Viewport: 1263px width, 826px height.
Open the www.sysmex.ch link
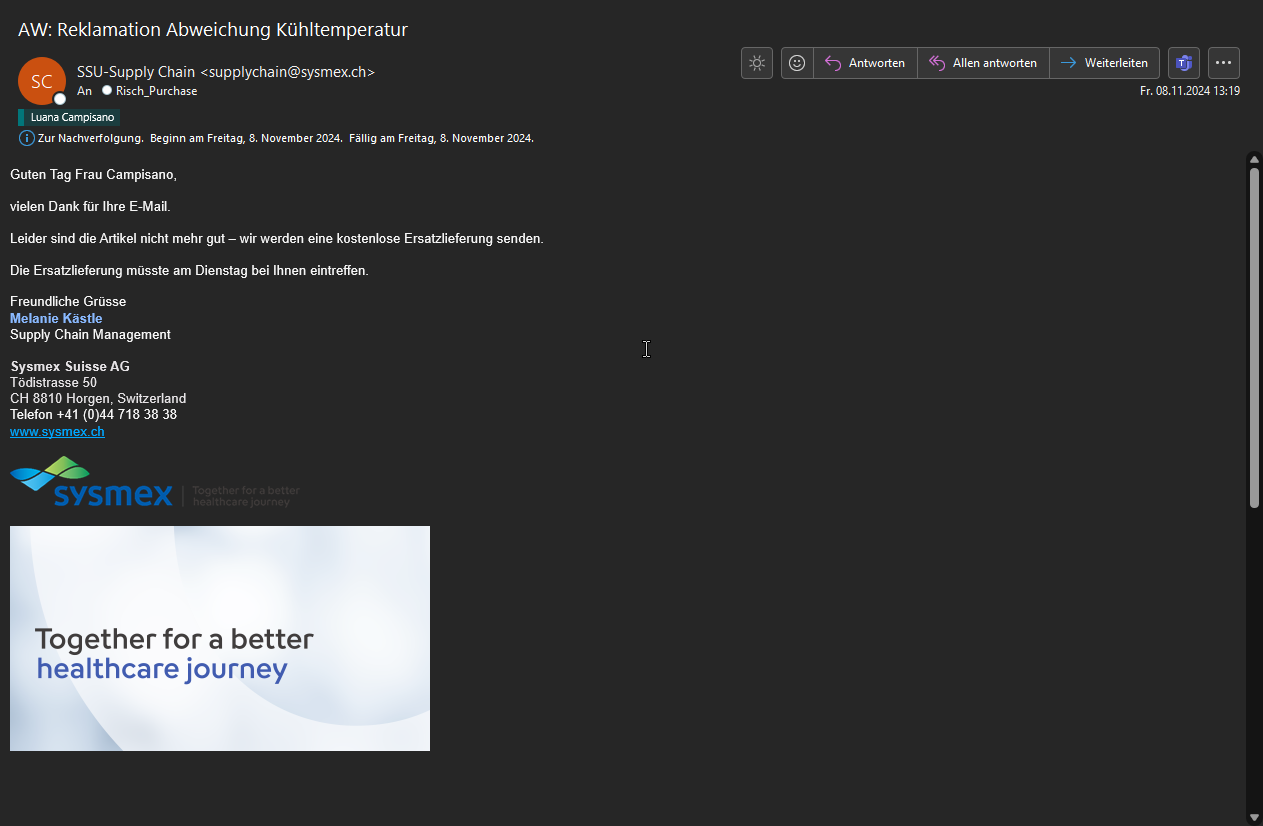click(57, 432)
